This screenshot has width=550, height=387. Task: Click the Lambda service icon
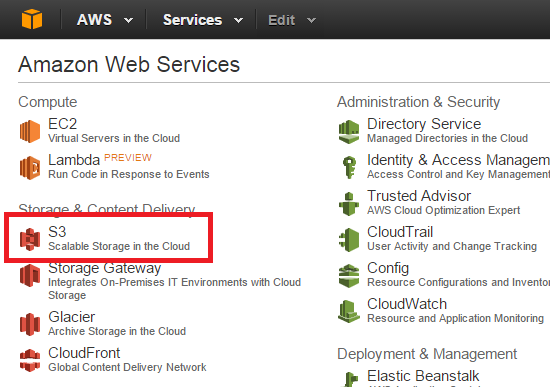coord(30,168)
